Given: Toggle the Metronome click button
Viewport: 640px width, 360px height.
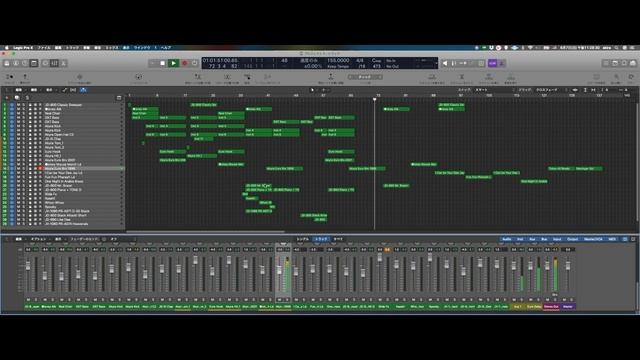Looking at the screenshot, I should click(502, 63).
